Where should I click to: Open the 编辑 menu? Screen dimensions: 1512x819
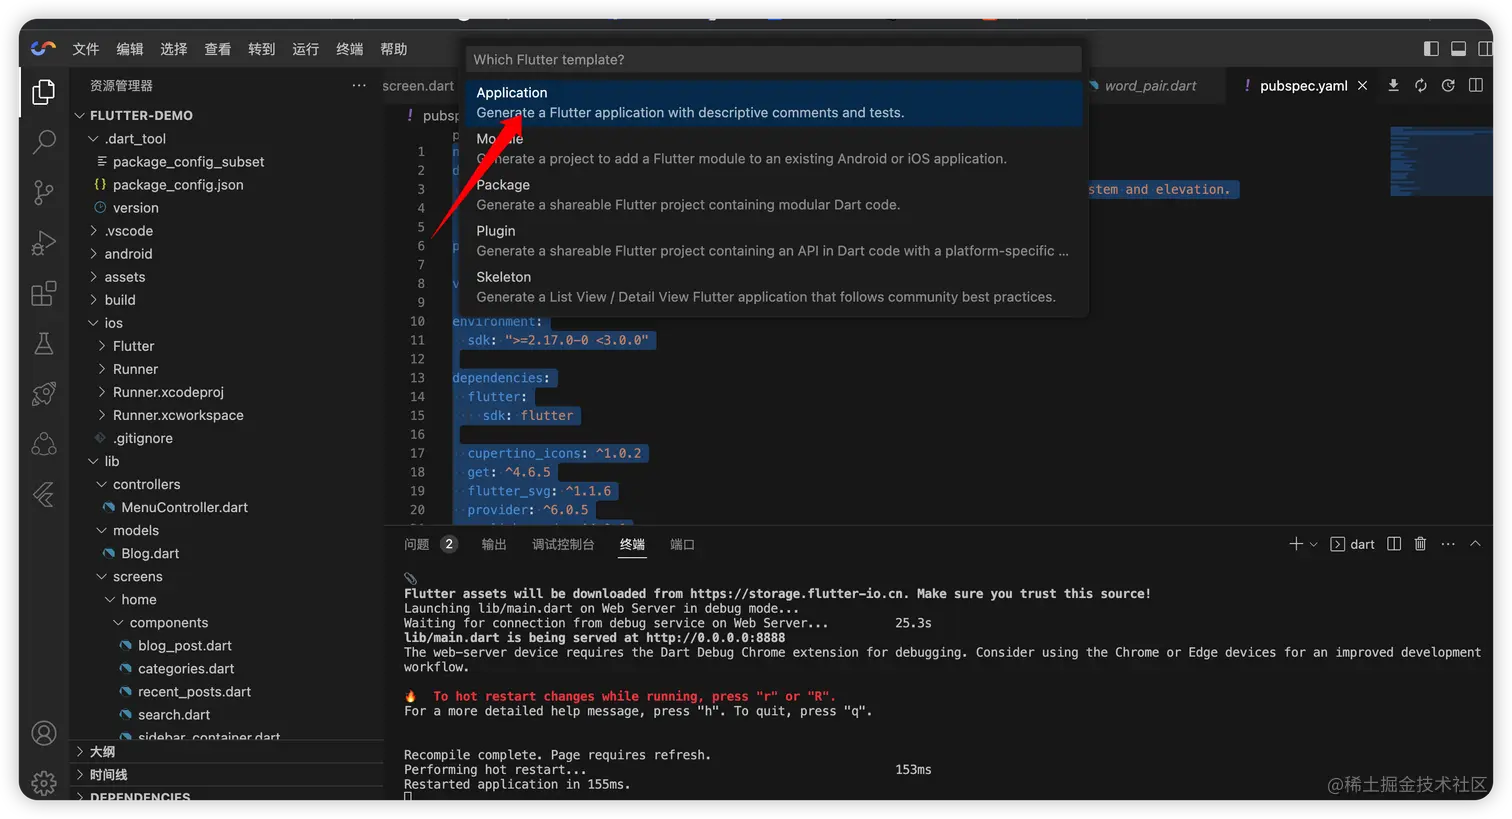coord(130,49)
